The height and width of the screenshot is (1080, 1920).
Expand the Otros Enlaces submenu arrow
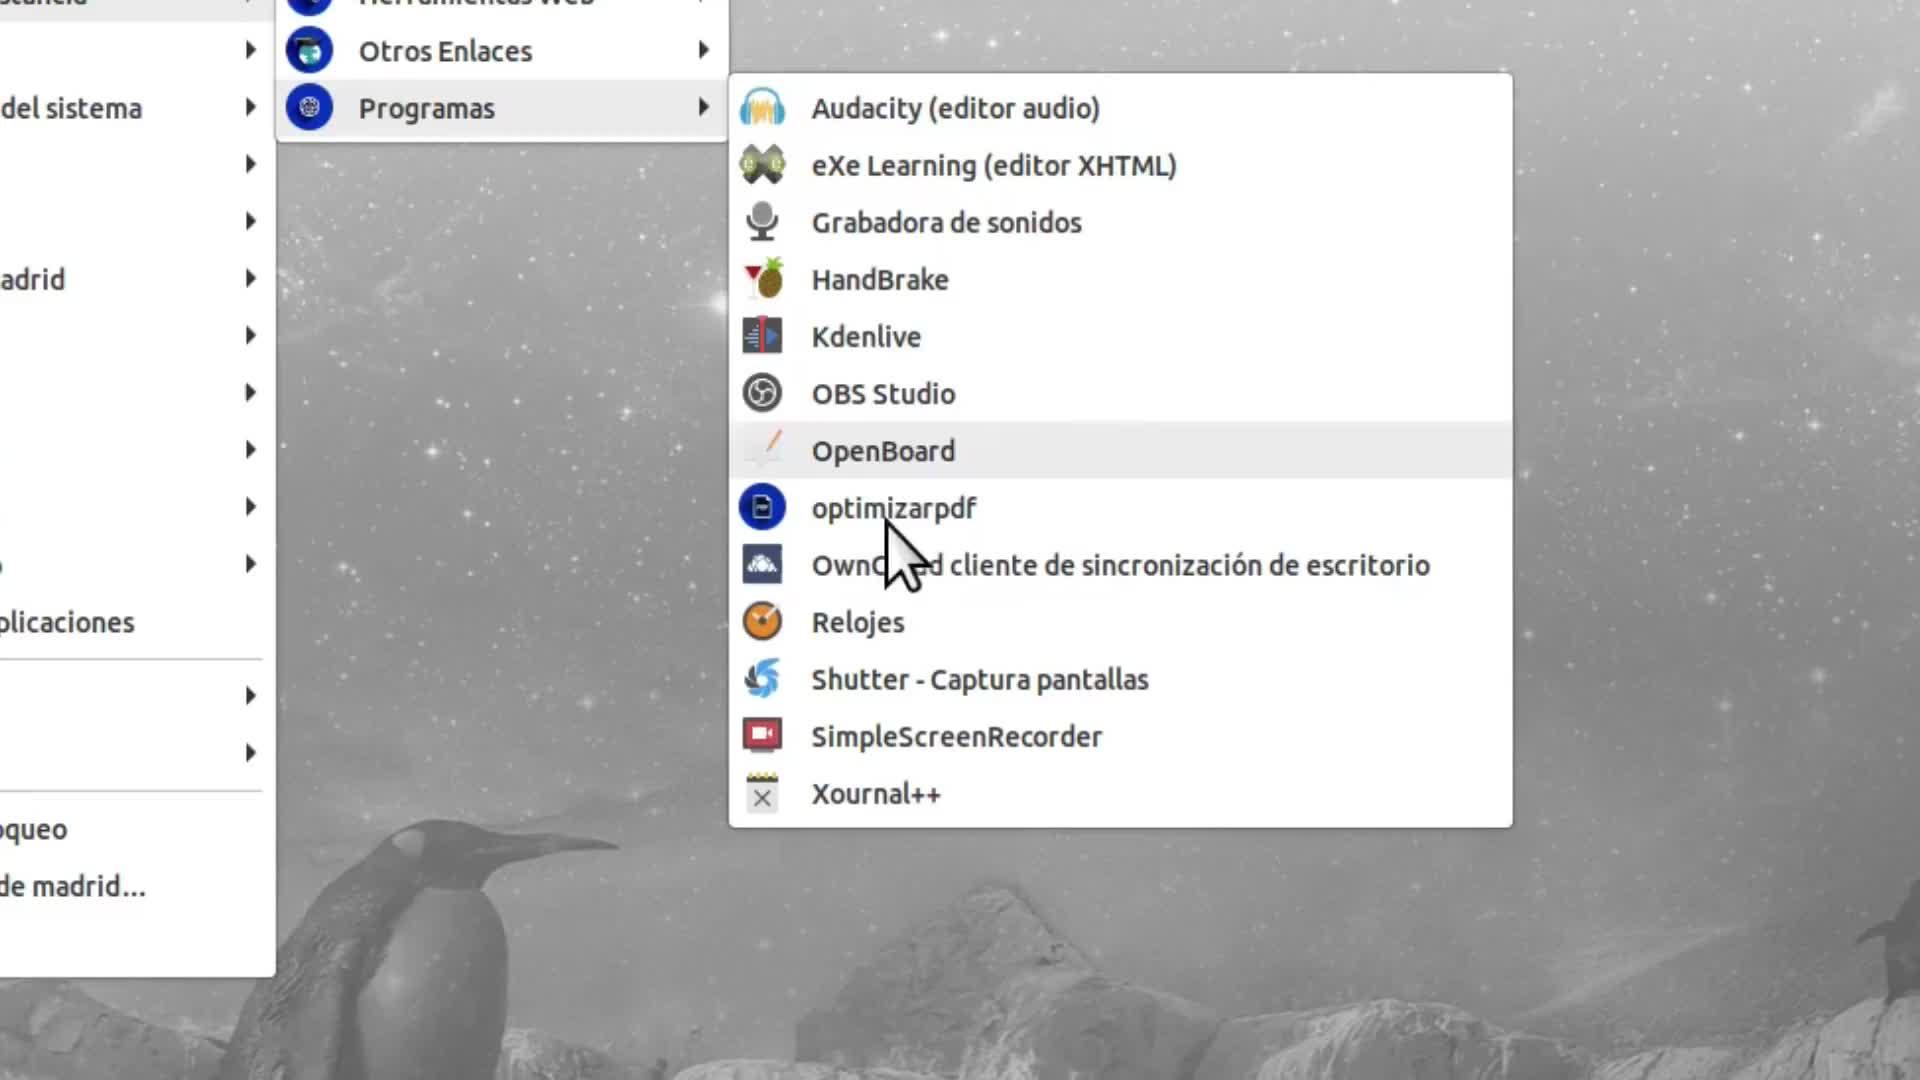(x=704, y=50)
